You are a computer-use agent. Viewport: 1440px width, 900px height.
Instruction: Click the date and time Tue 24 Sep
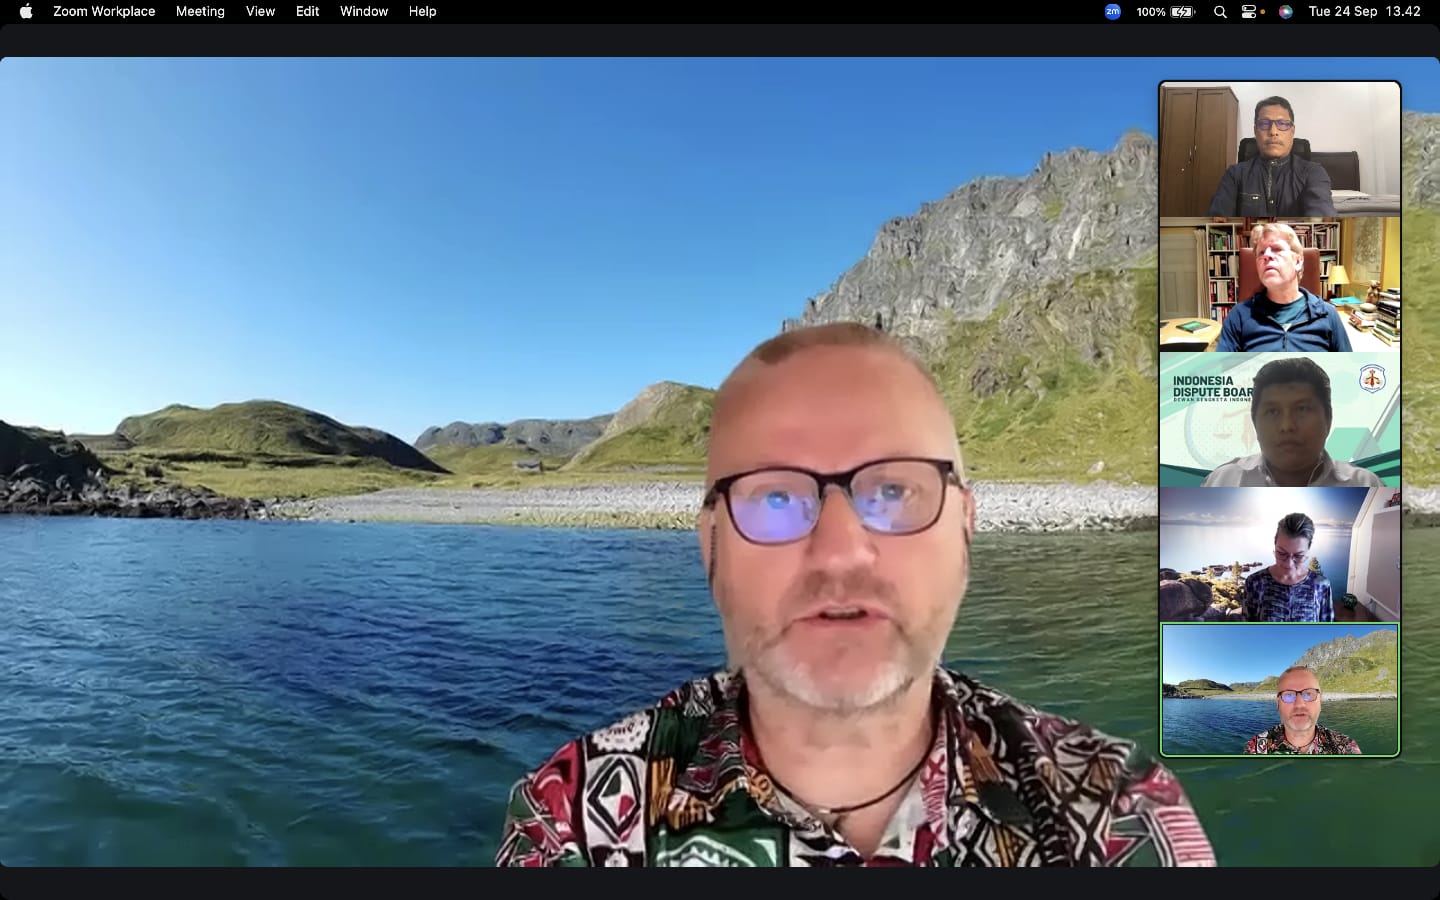1364,12
